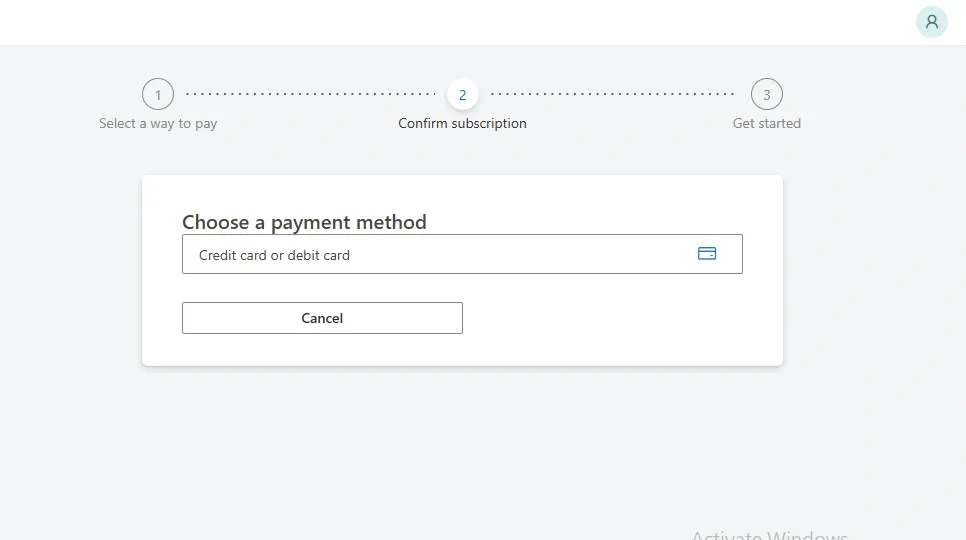Jump to the Get started step label

[766, 123]
